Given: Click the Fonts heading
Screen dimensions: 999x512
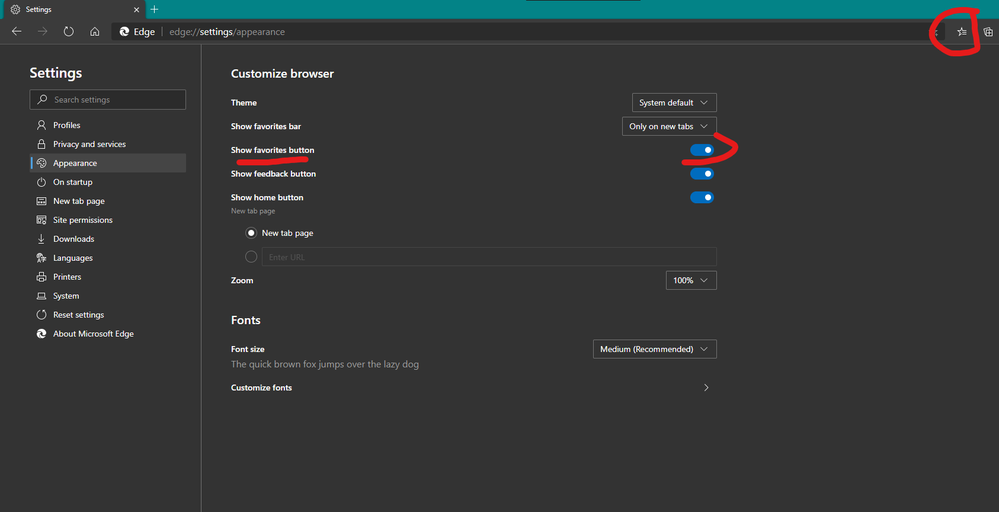Looking at the screenshot, I should tap(246, 320).
